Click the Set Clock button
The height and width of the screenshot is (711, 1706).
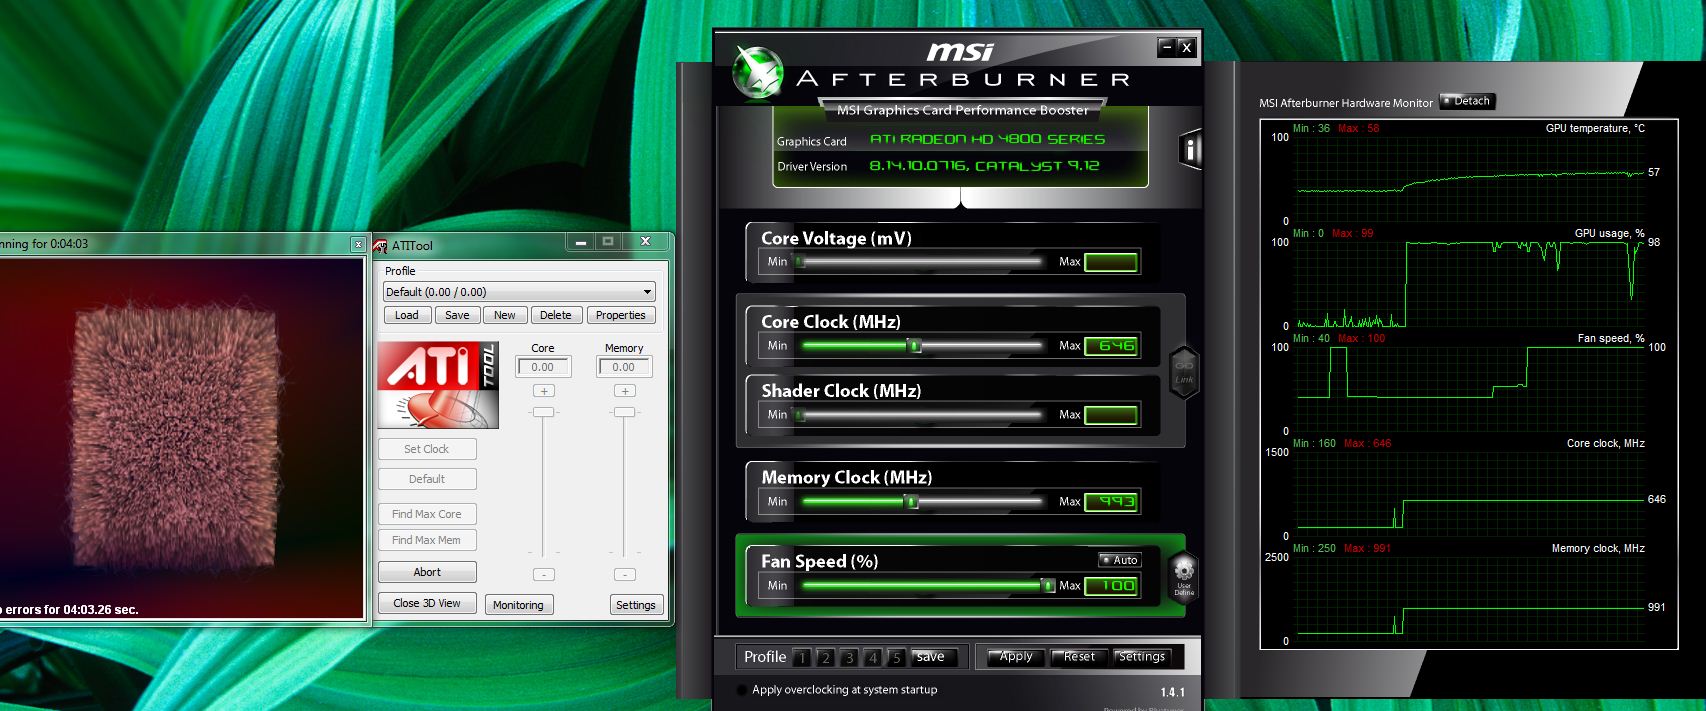coord(427,449)
